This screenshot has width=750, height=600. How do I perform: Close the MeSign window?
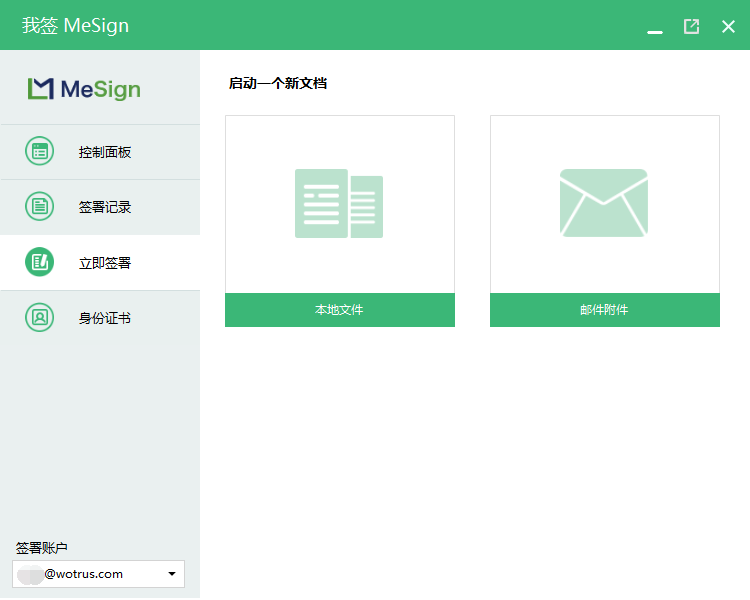tap(728, 26)
